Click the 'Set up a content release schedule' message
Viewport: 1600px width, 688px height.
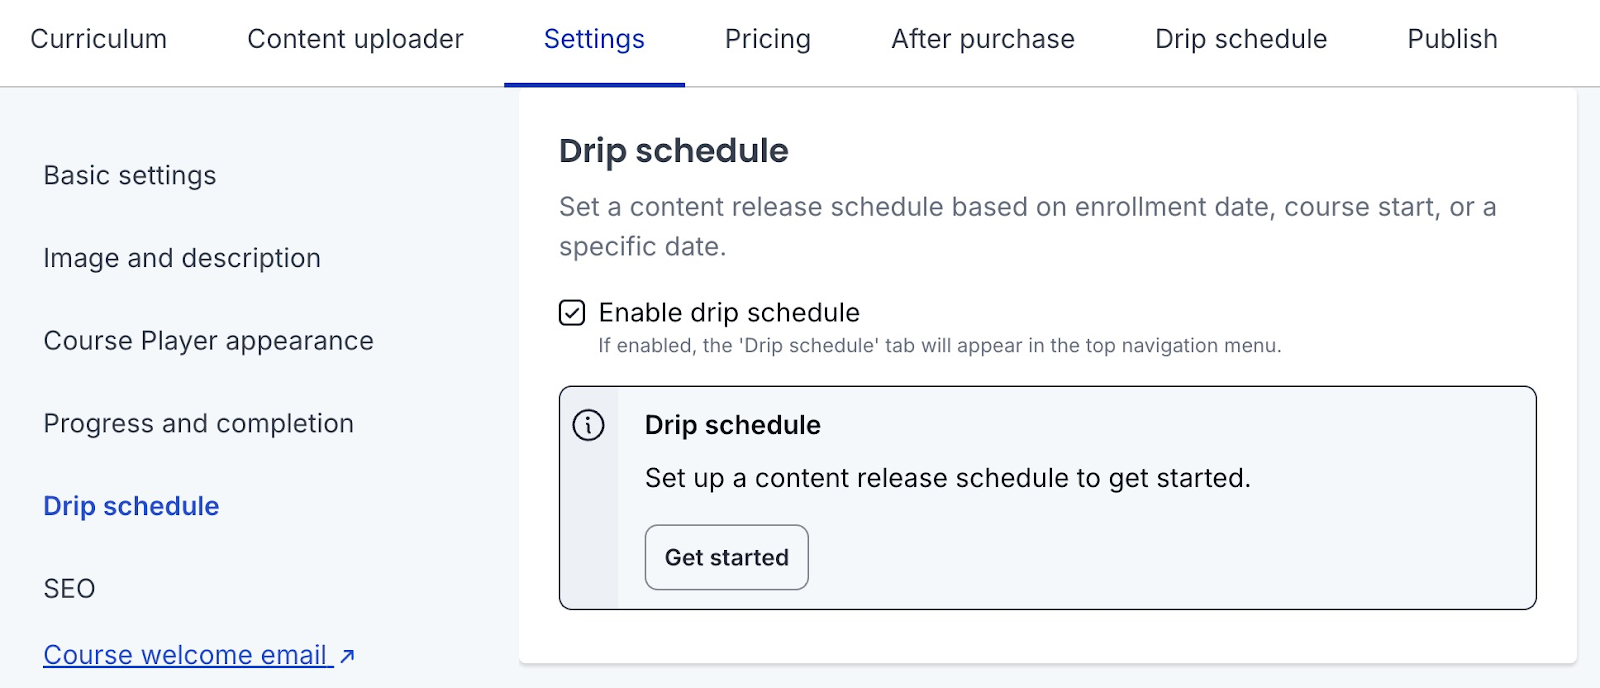[947, 478]
